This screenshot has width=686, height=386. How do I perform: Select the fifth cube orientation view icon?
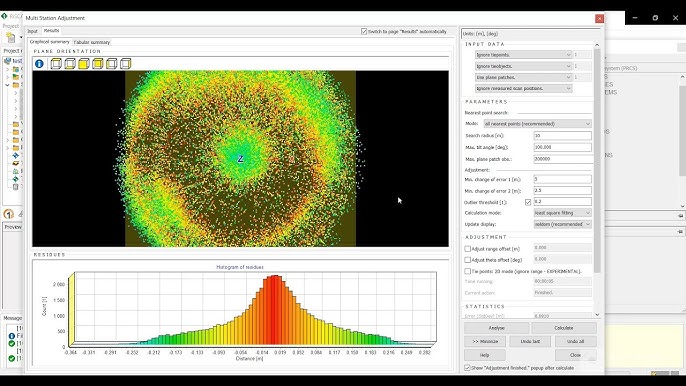112,64
